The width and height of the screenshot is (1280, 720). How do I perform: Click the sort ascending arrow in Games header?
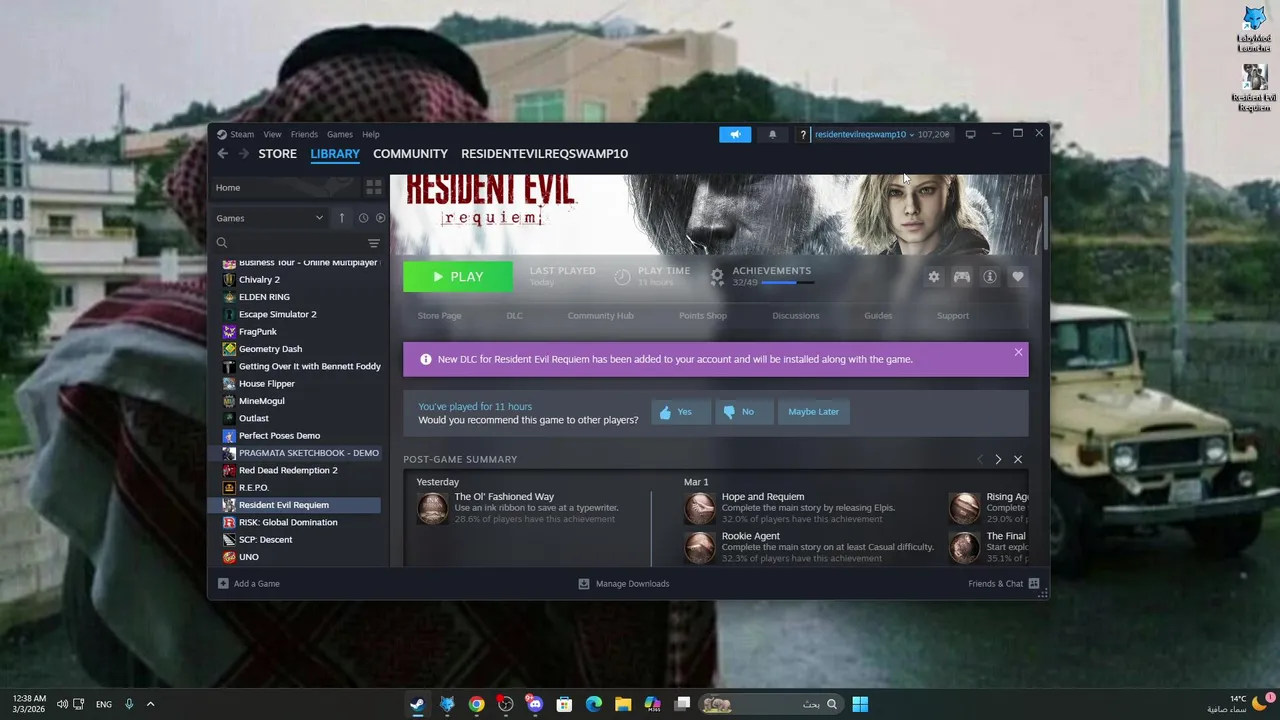click(x=341, y=218)
